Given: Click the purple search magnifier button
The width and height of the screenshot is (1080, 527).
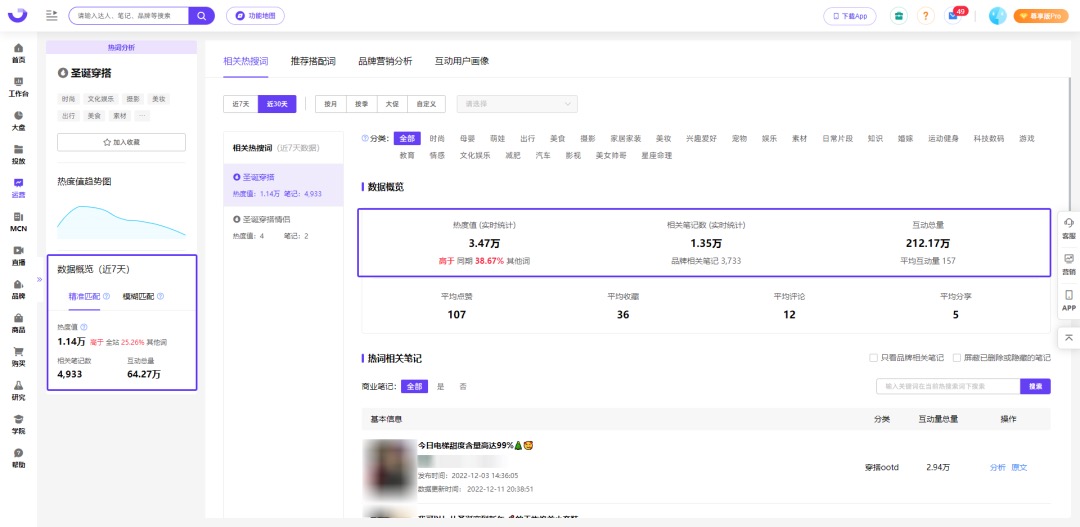Looking at the screenshot, I should [x=201, y=15].
